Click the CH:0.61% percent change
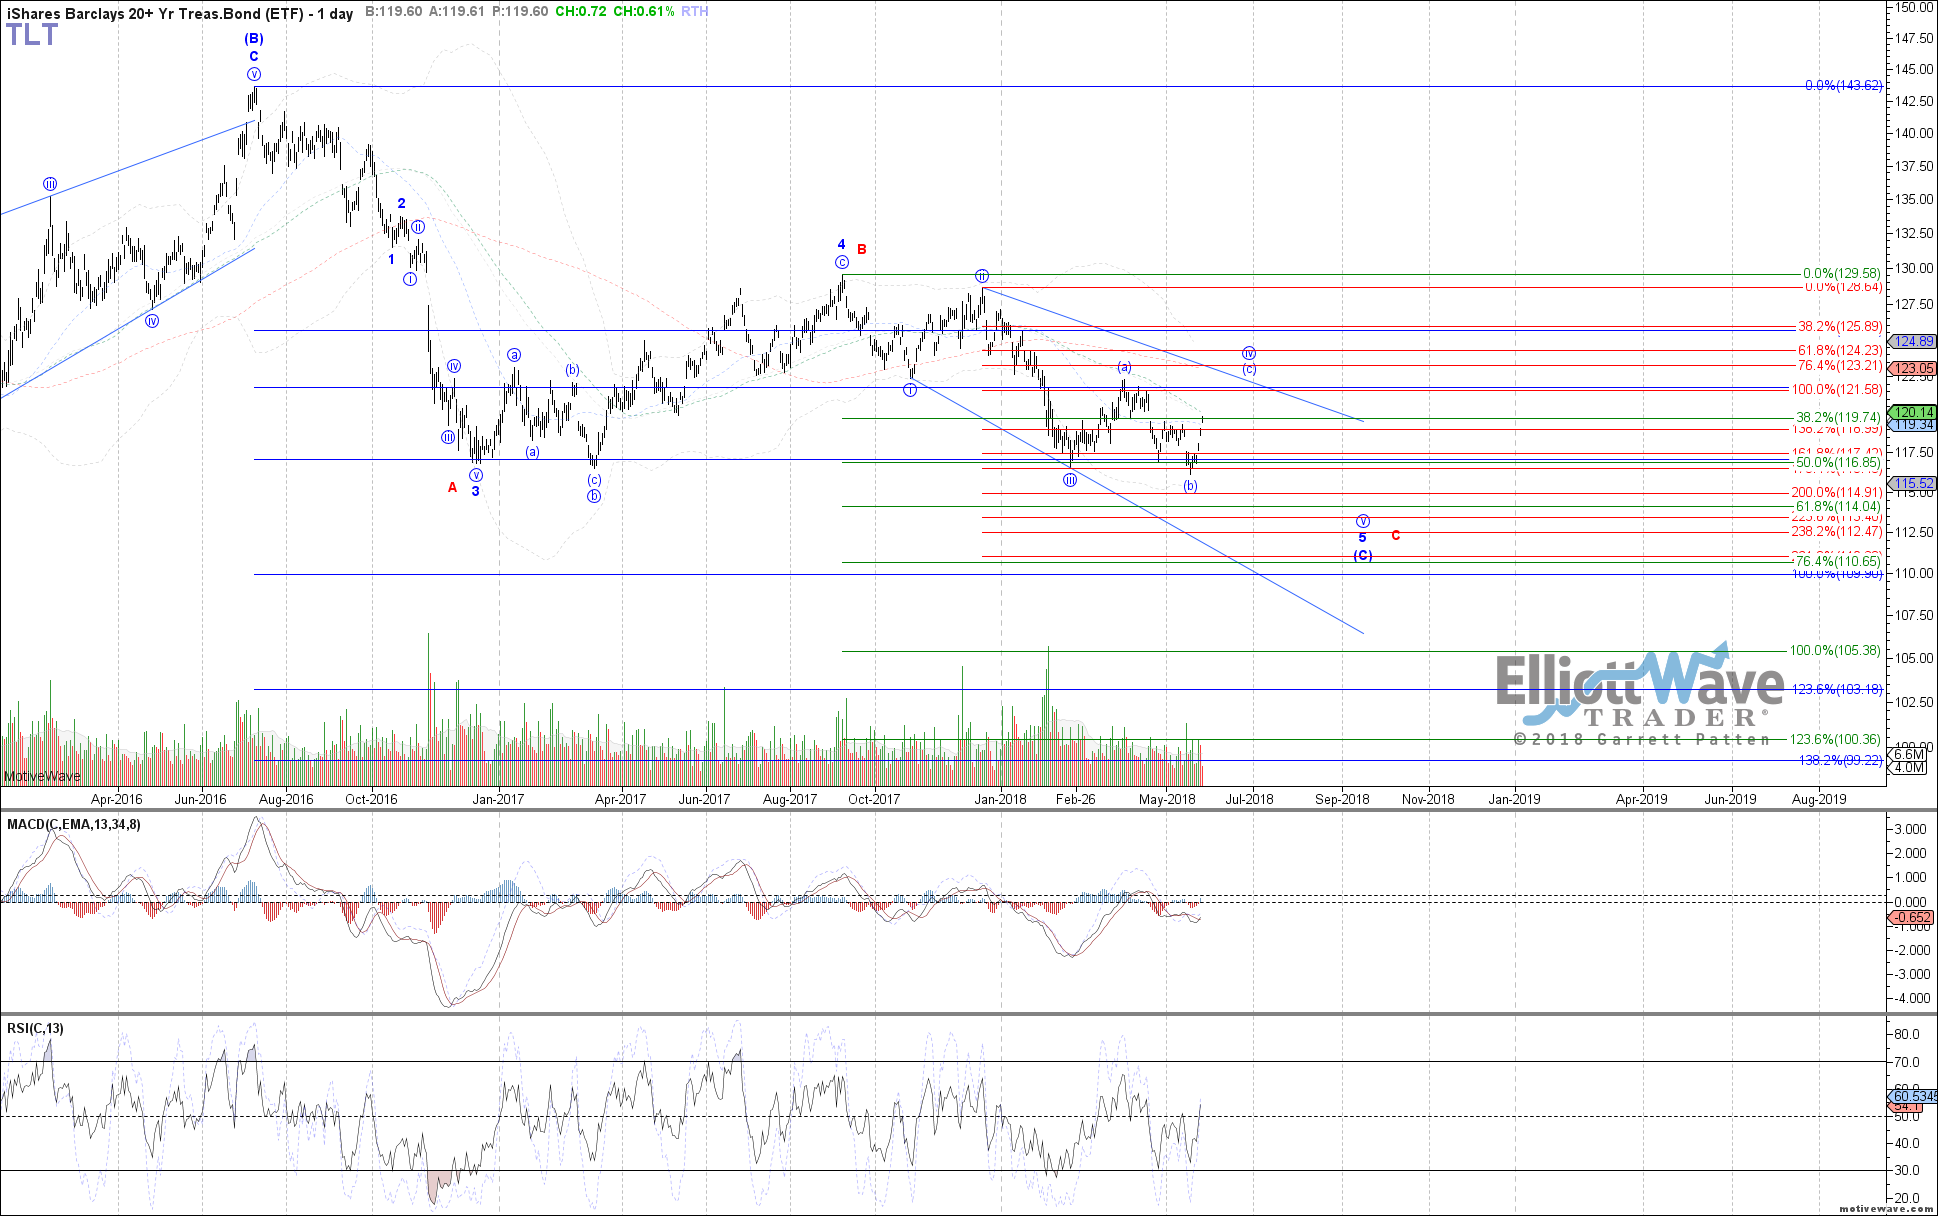Screen dimensions: 1938x1216 643,12
